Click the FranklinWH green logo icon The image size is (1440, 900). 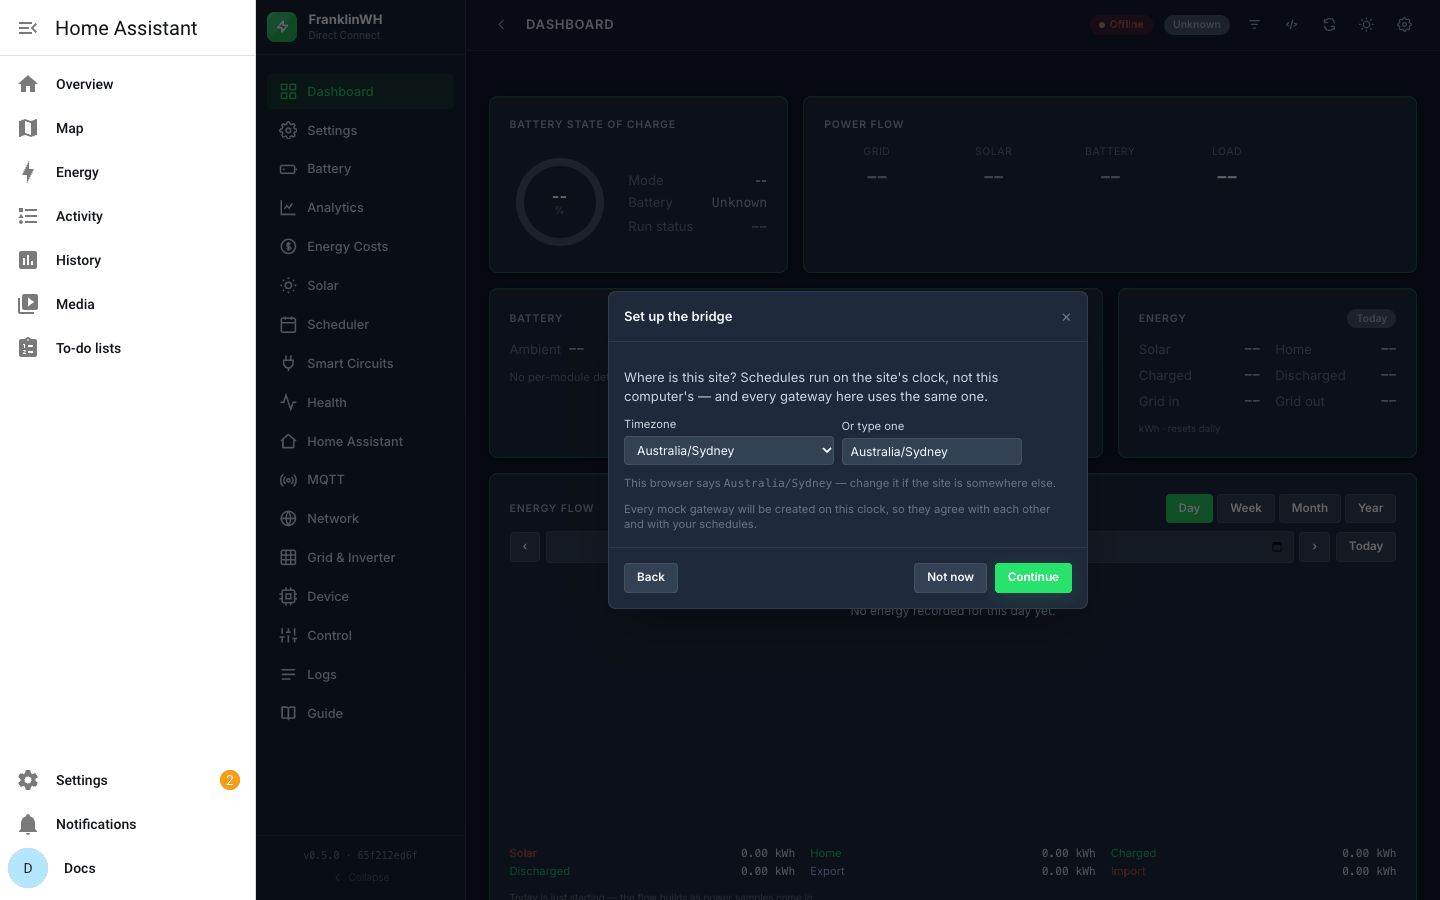click(x=282, y=27)
